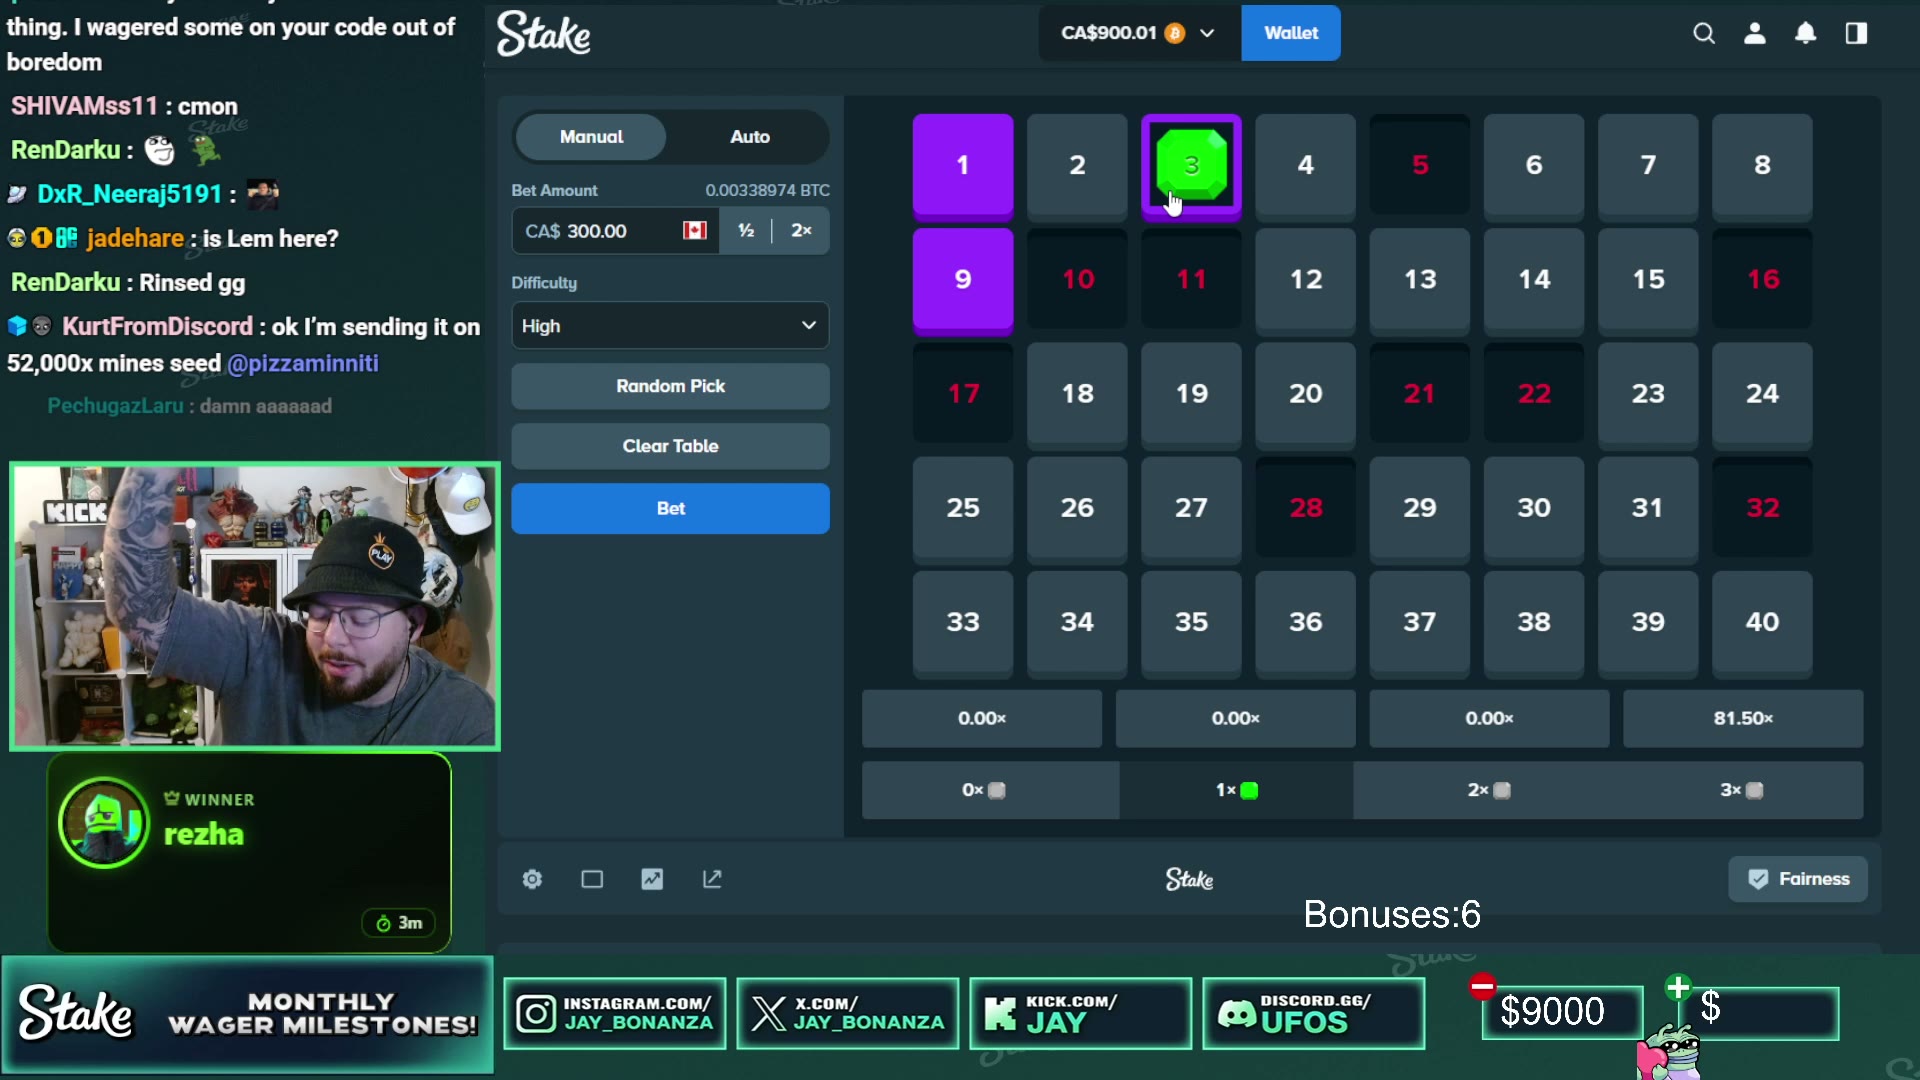Double the bet with 2× button
1920x1080 pixels.
coord(801,231)
